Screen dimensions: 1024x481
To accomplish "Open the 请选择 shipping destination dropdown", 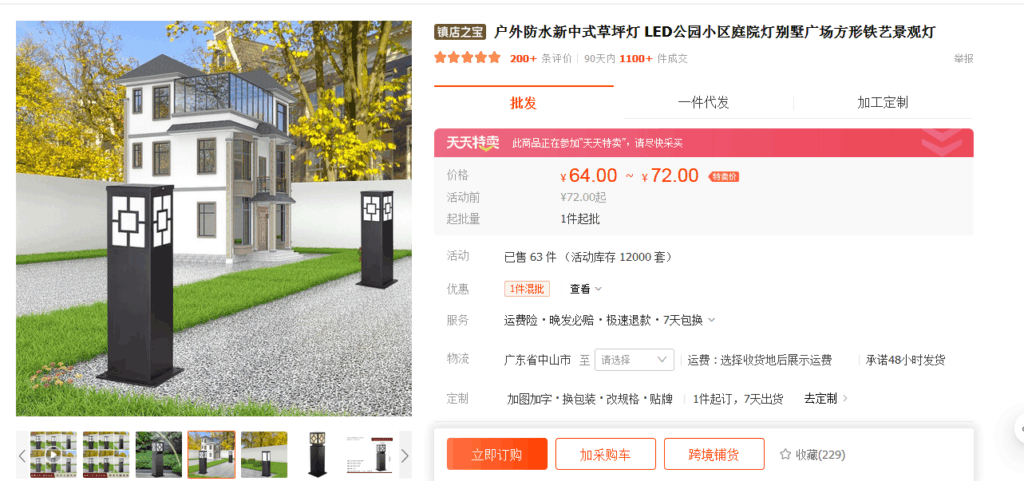I will [x=634, y=360].
